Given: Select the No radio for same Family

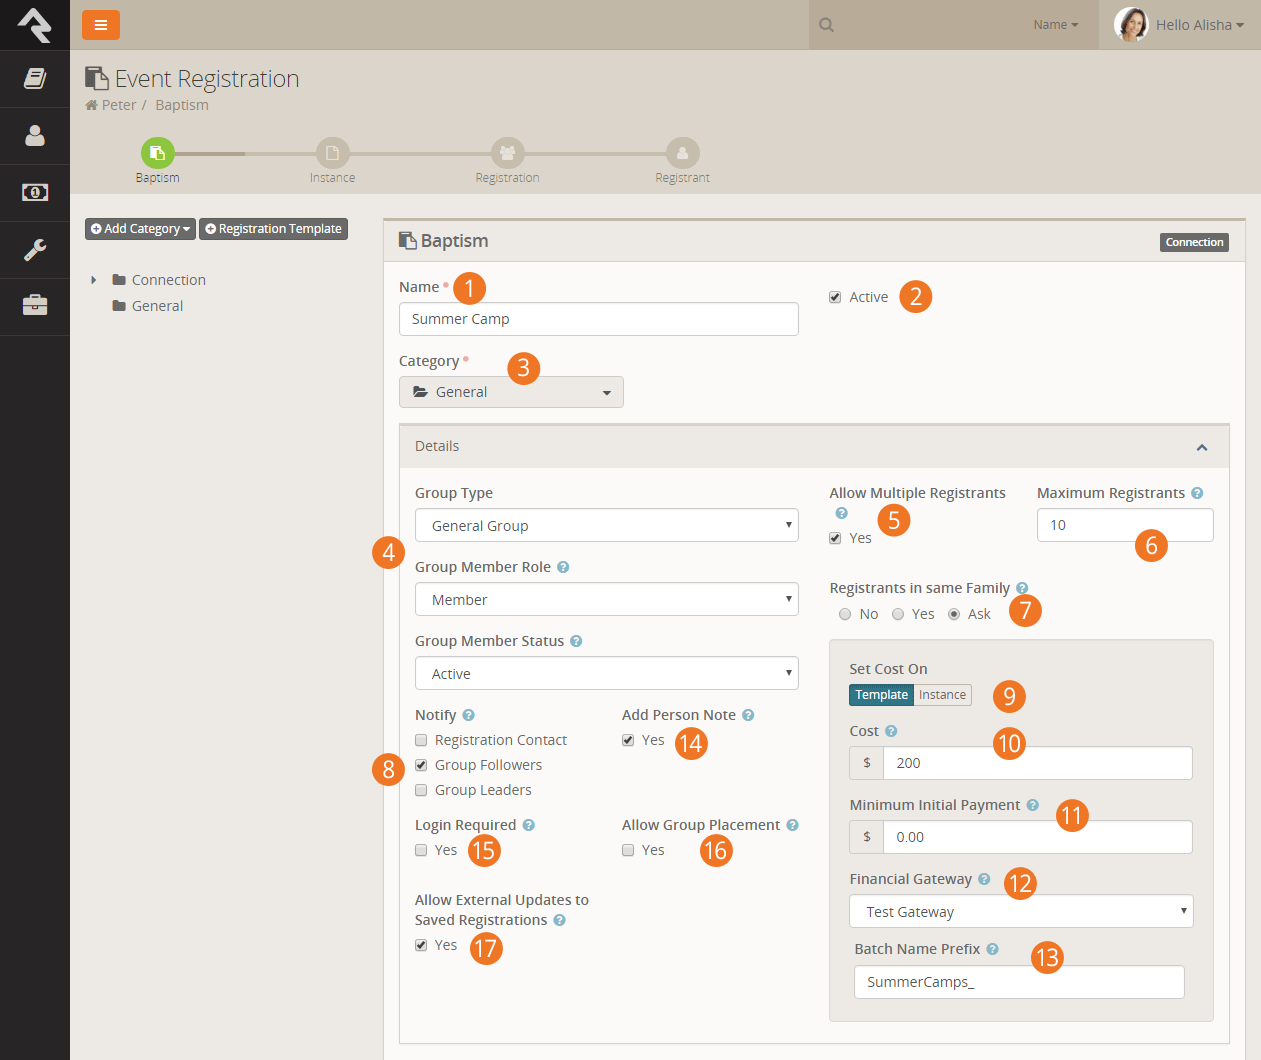Looking at the screenshot, I should coord(845,614).
